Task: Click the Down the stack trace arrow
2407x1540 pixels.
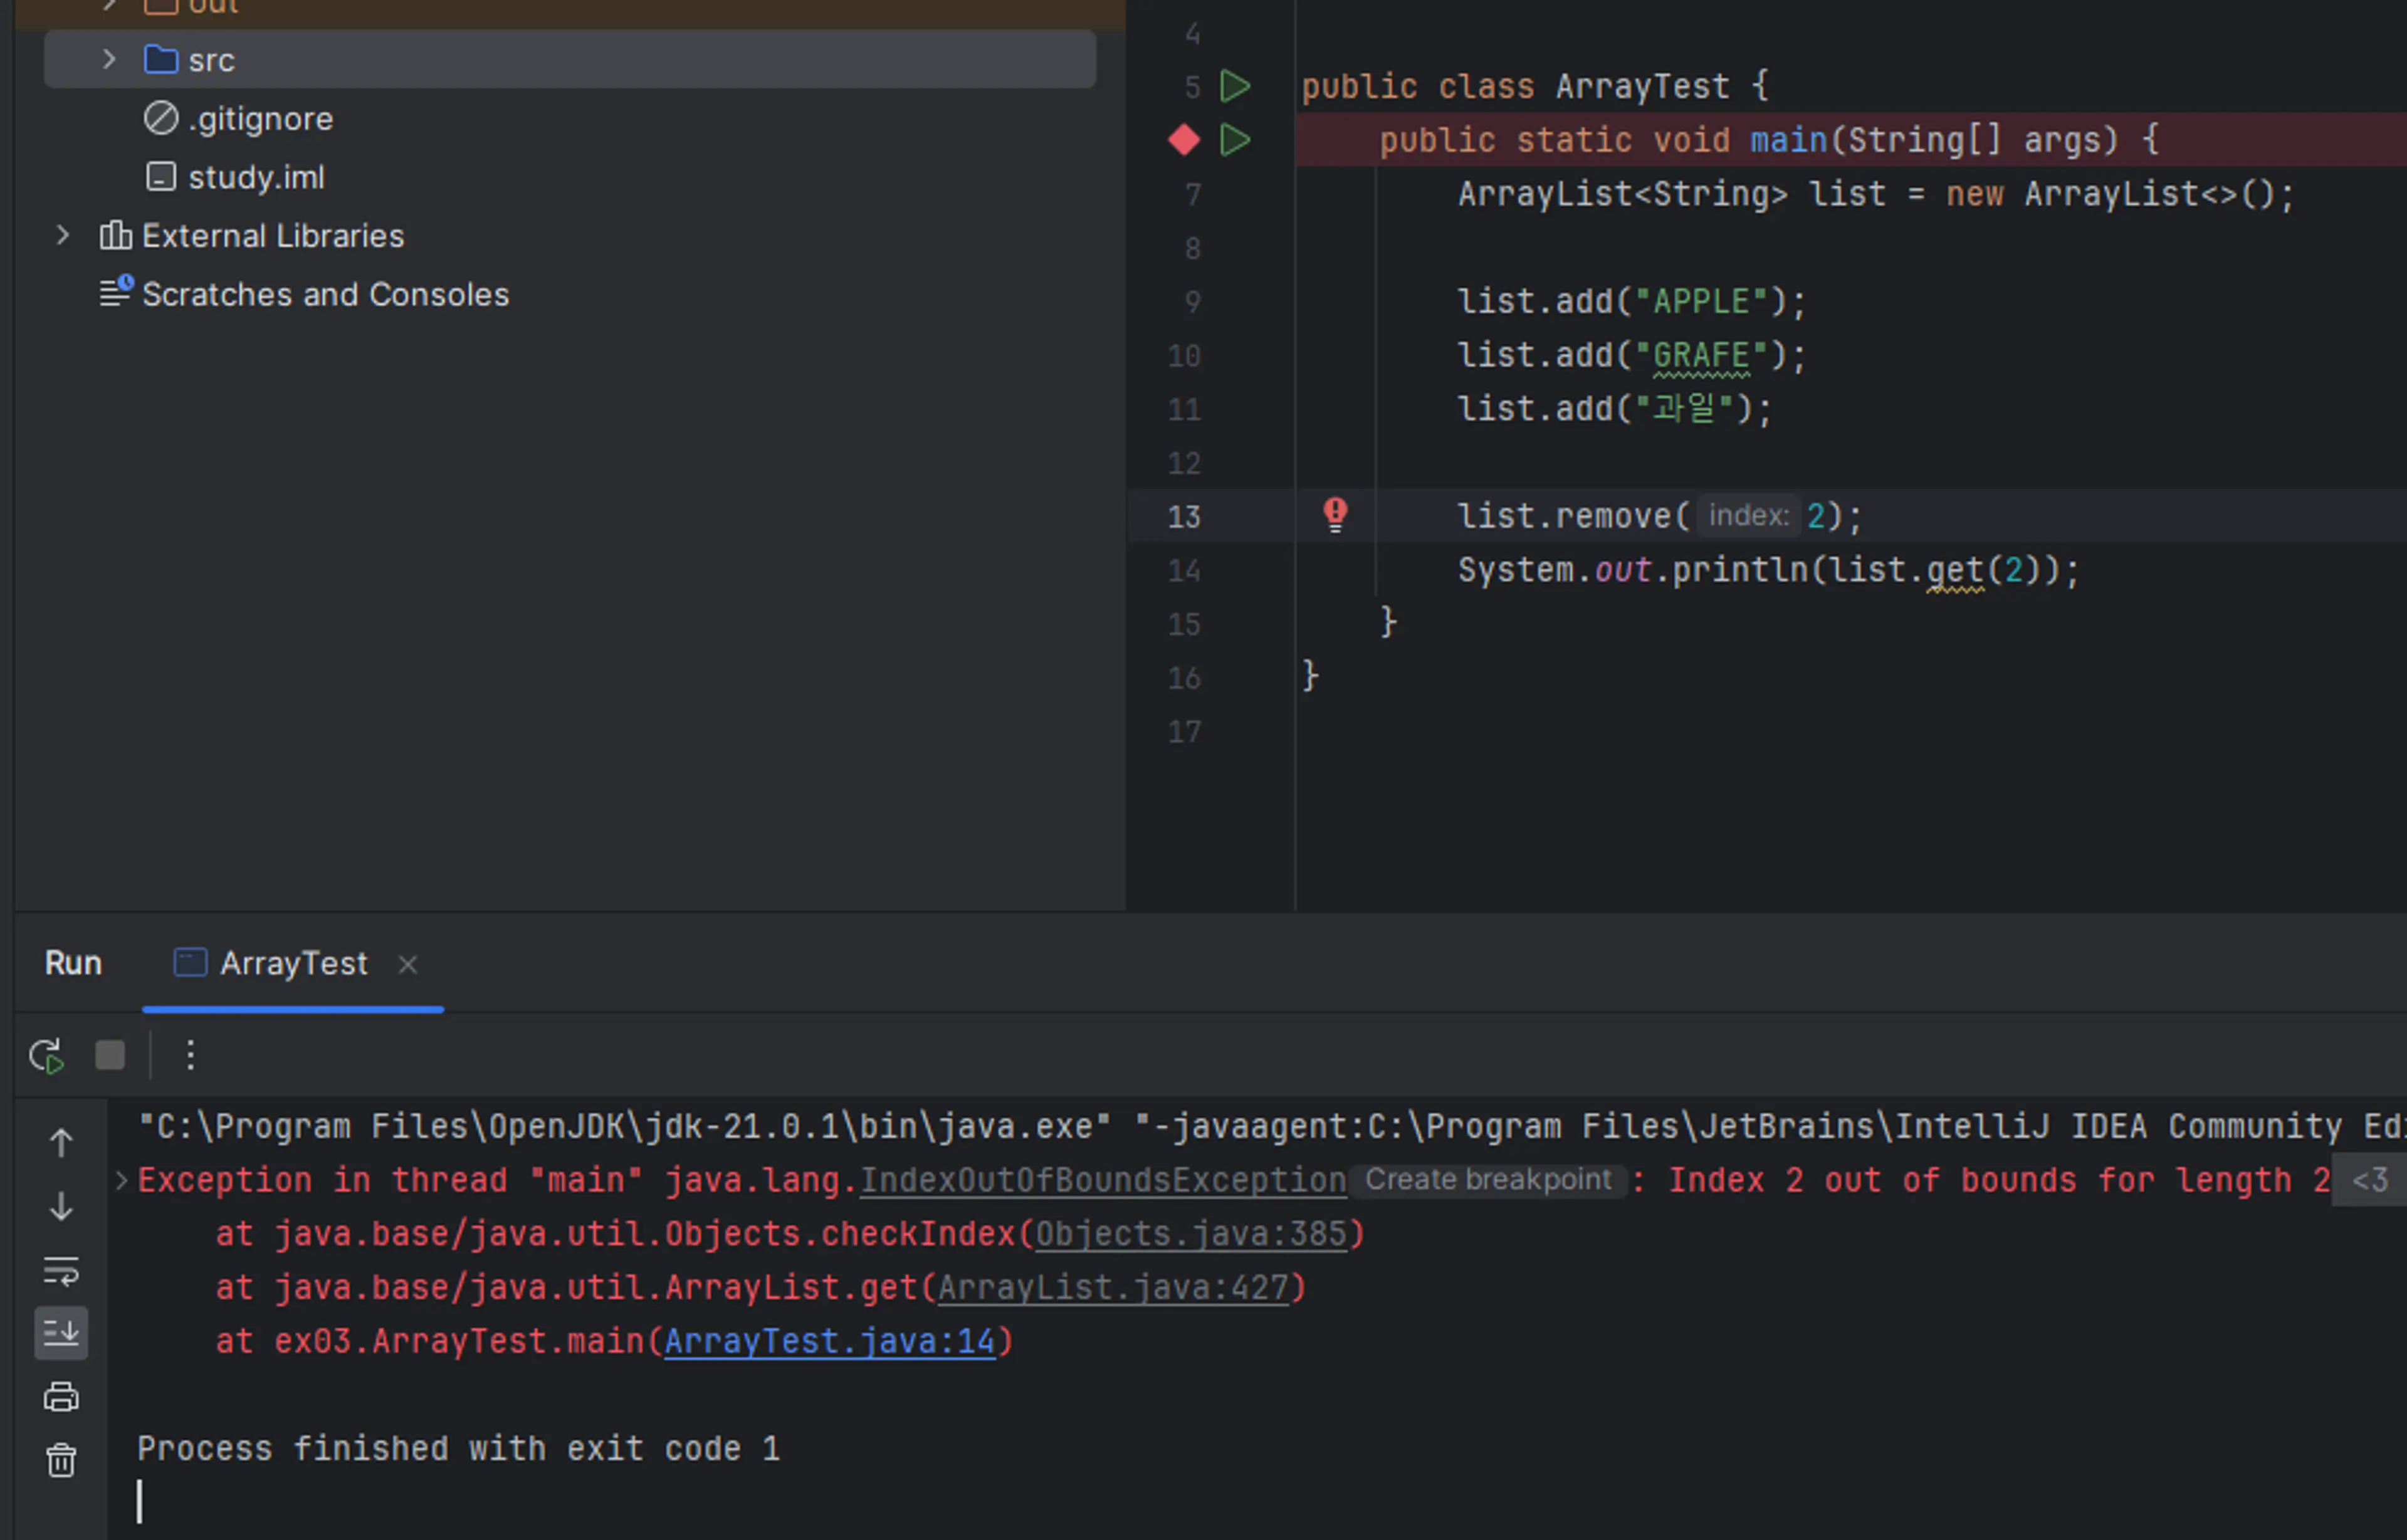Action: coord(61,1207)
